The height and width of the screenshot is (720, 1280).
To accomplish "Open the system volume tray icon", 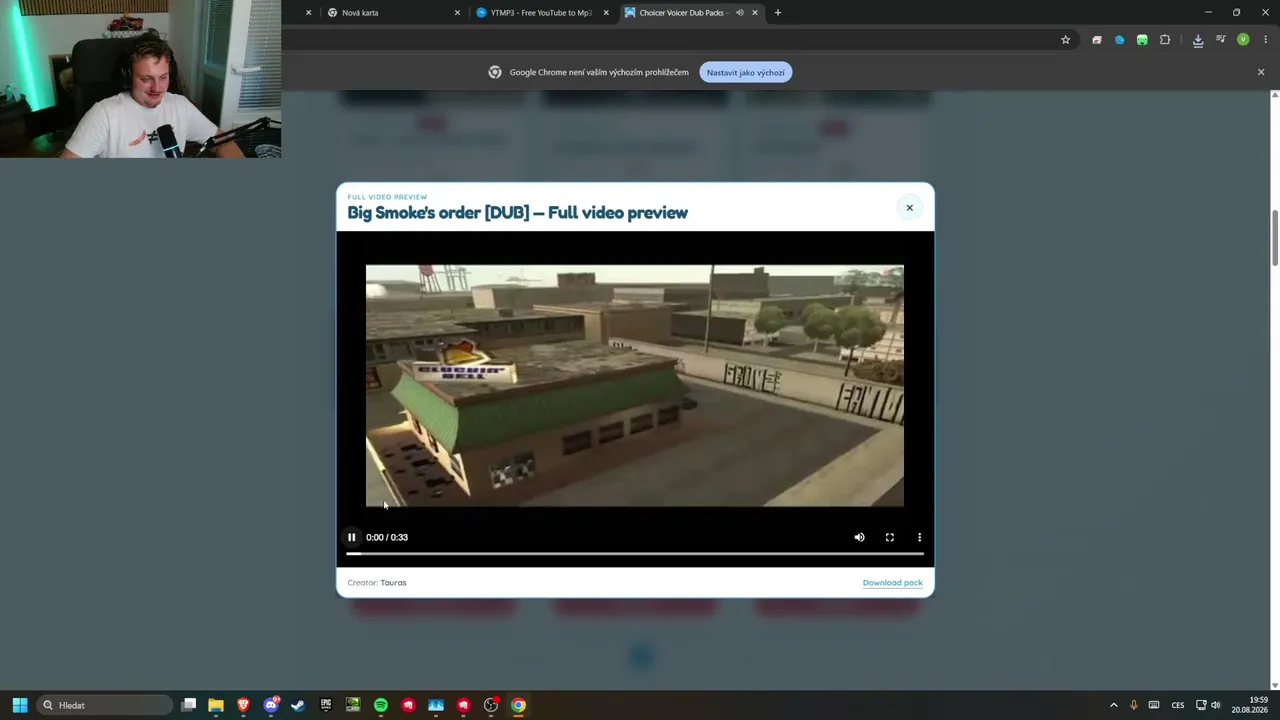I will 1216,705.
